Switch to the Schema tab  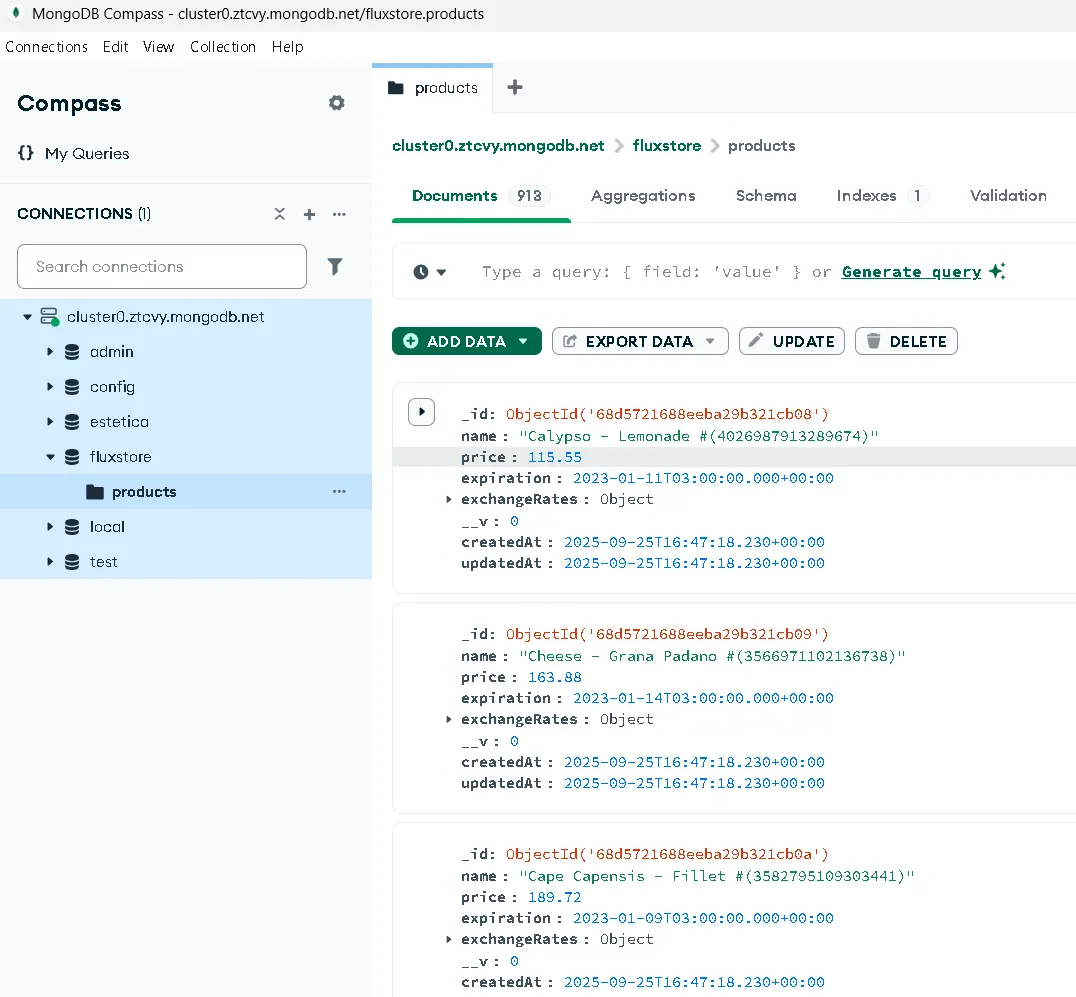(x=766, y=196)
